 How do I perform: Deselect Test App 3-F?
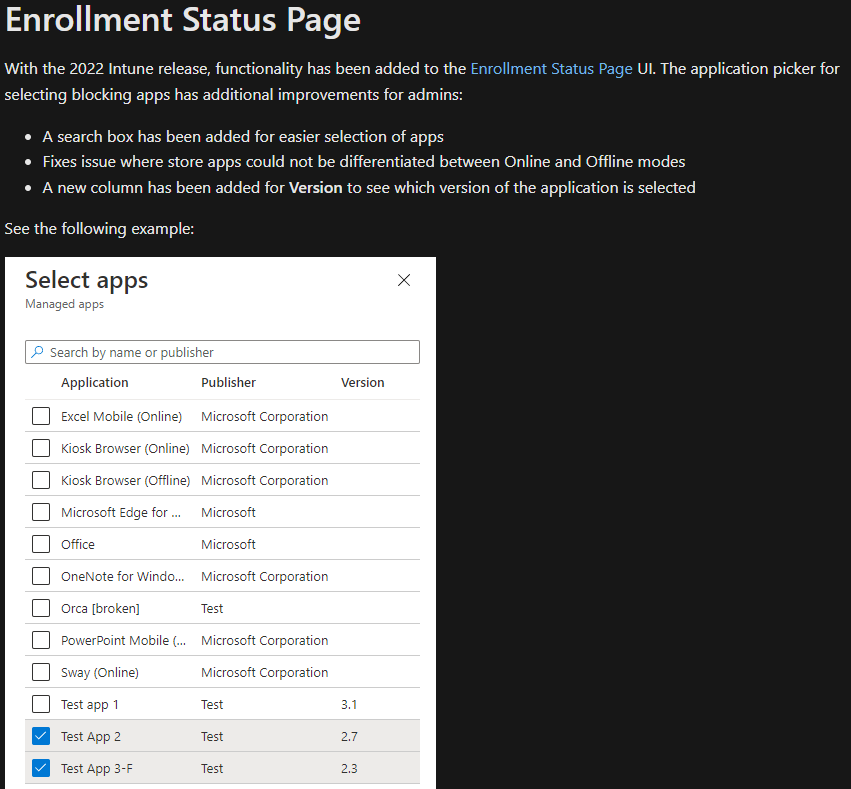point(39,767)
